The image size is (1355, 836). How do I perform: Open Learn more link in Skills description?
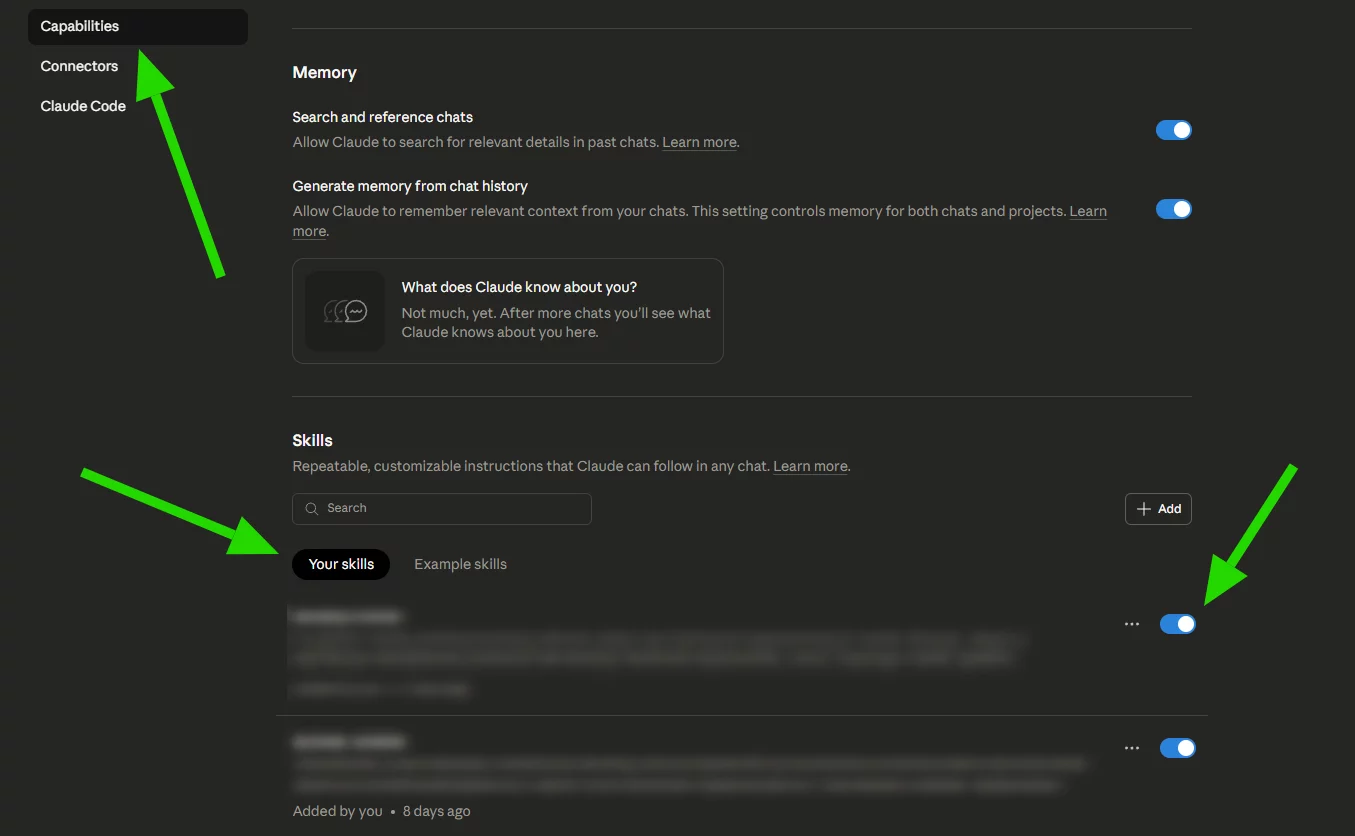pyautogui.click(x=810, y=466)
